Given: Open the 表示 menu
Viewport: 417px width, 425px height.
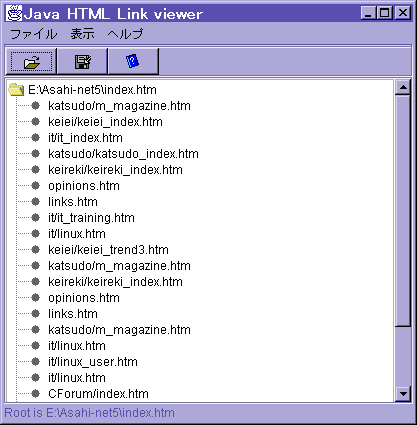Looking at the screenshot, I should click(82, 34).
